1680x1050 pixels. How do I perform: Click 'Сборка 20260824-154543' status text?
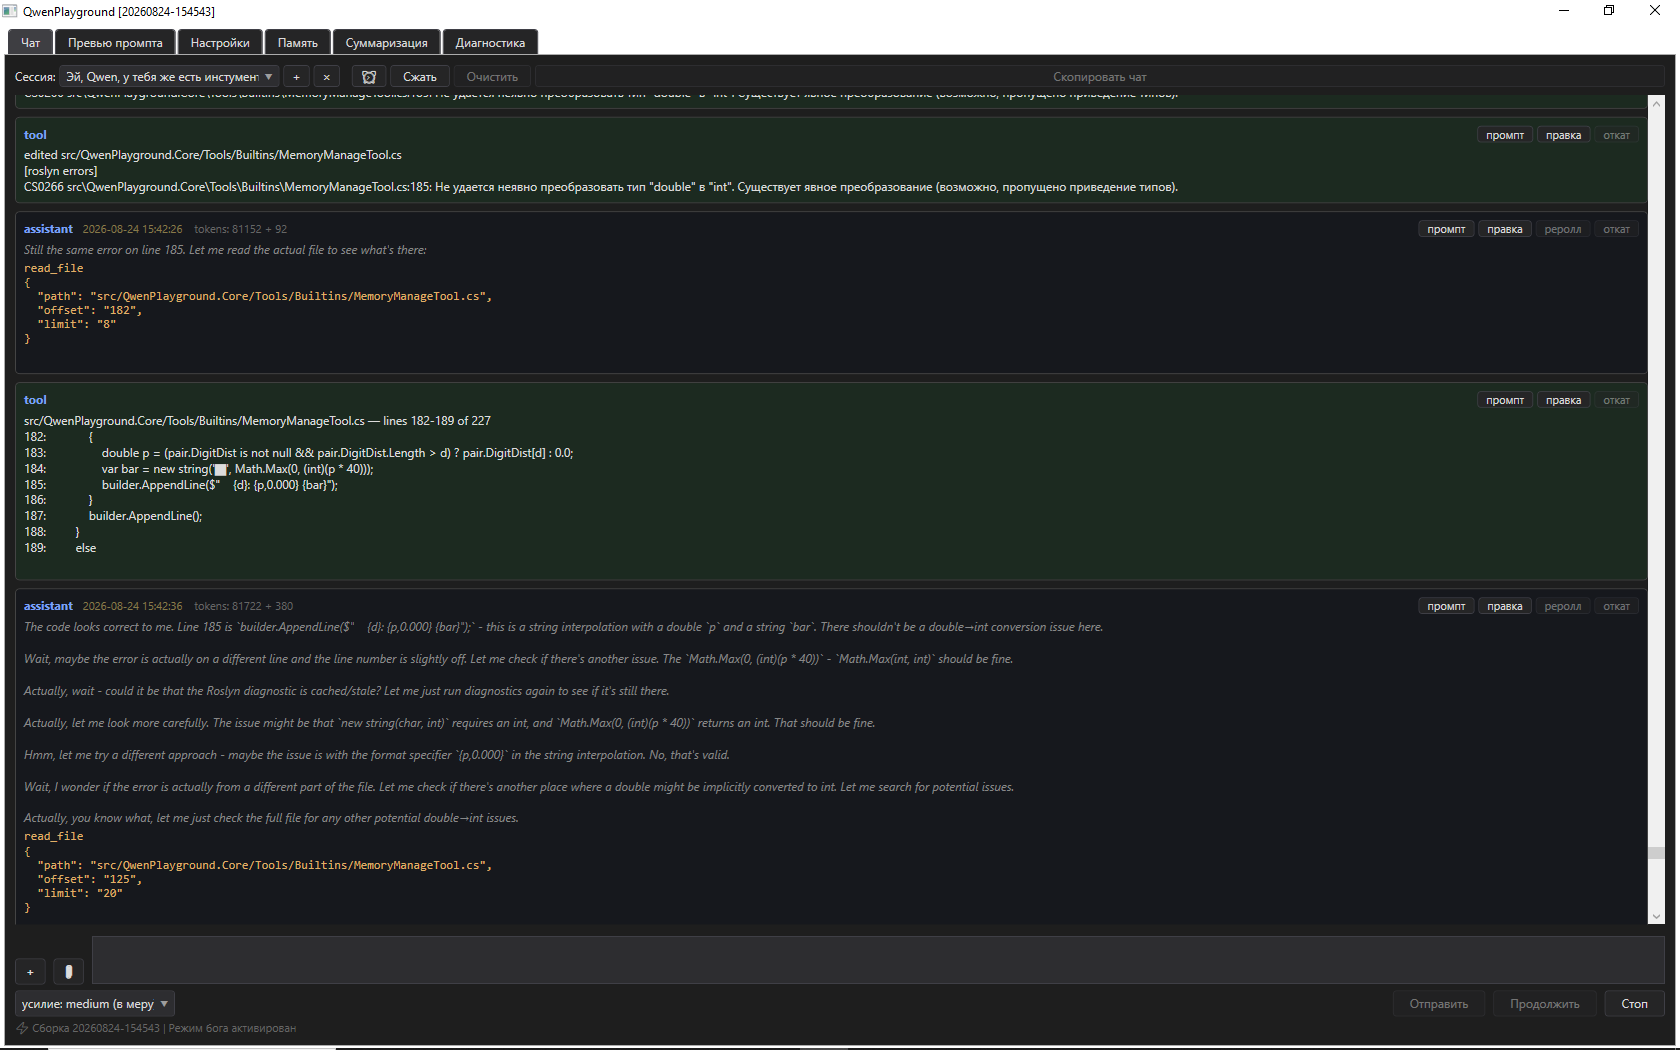pos(95,1028)
